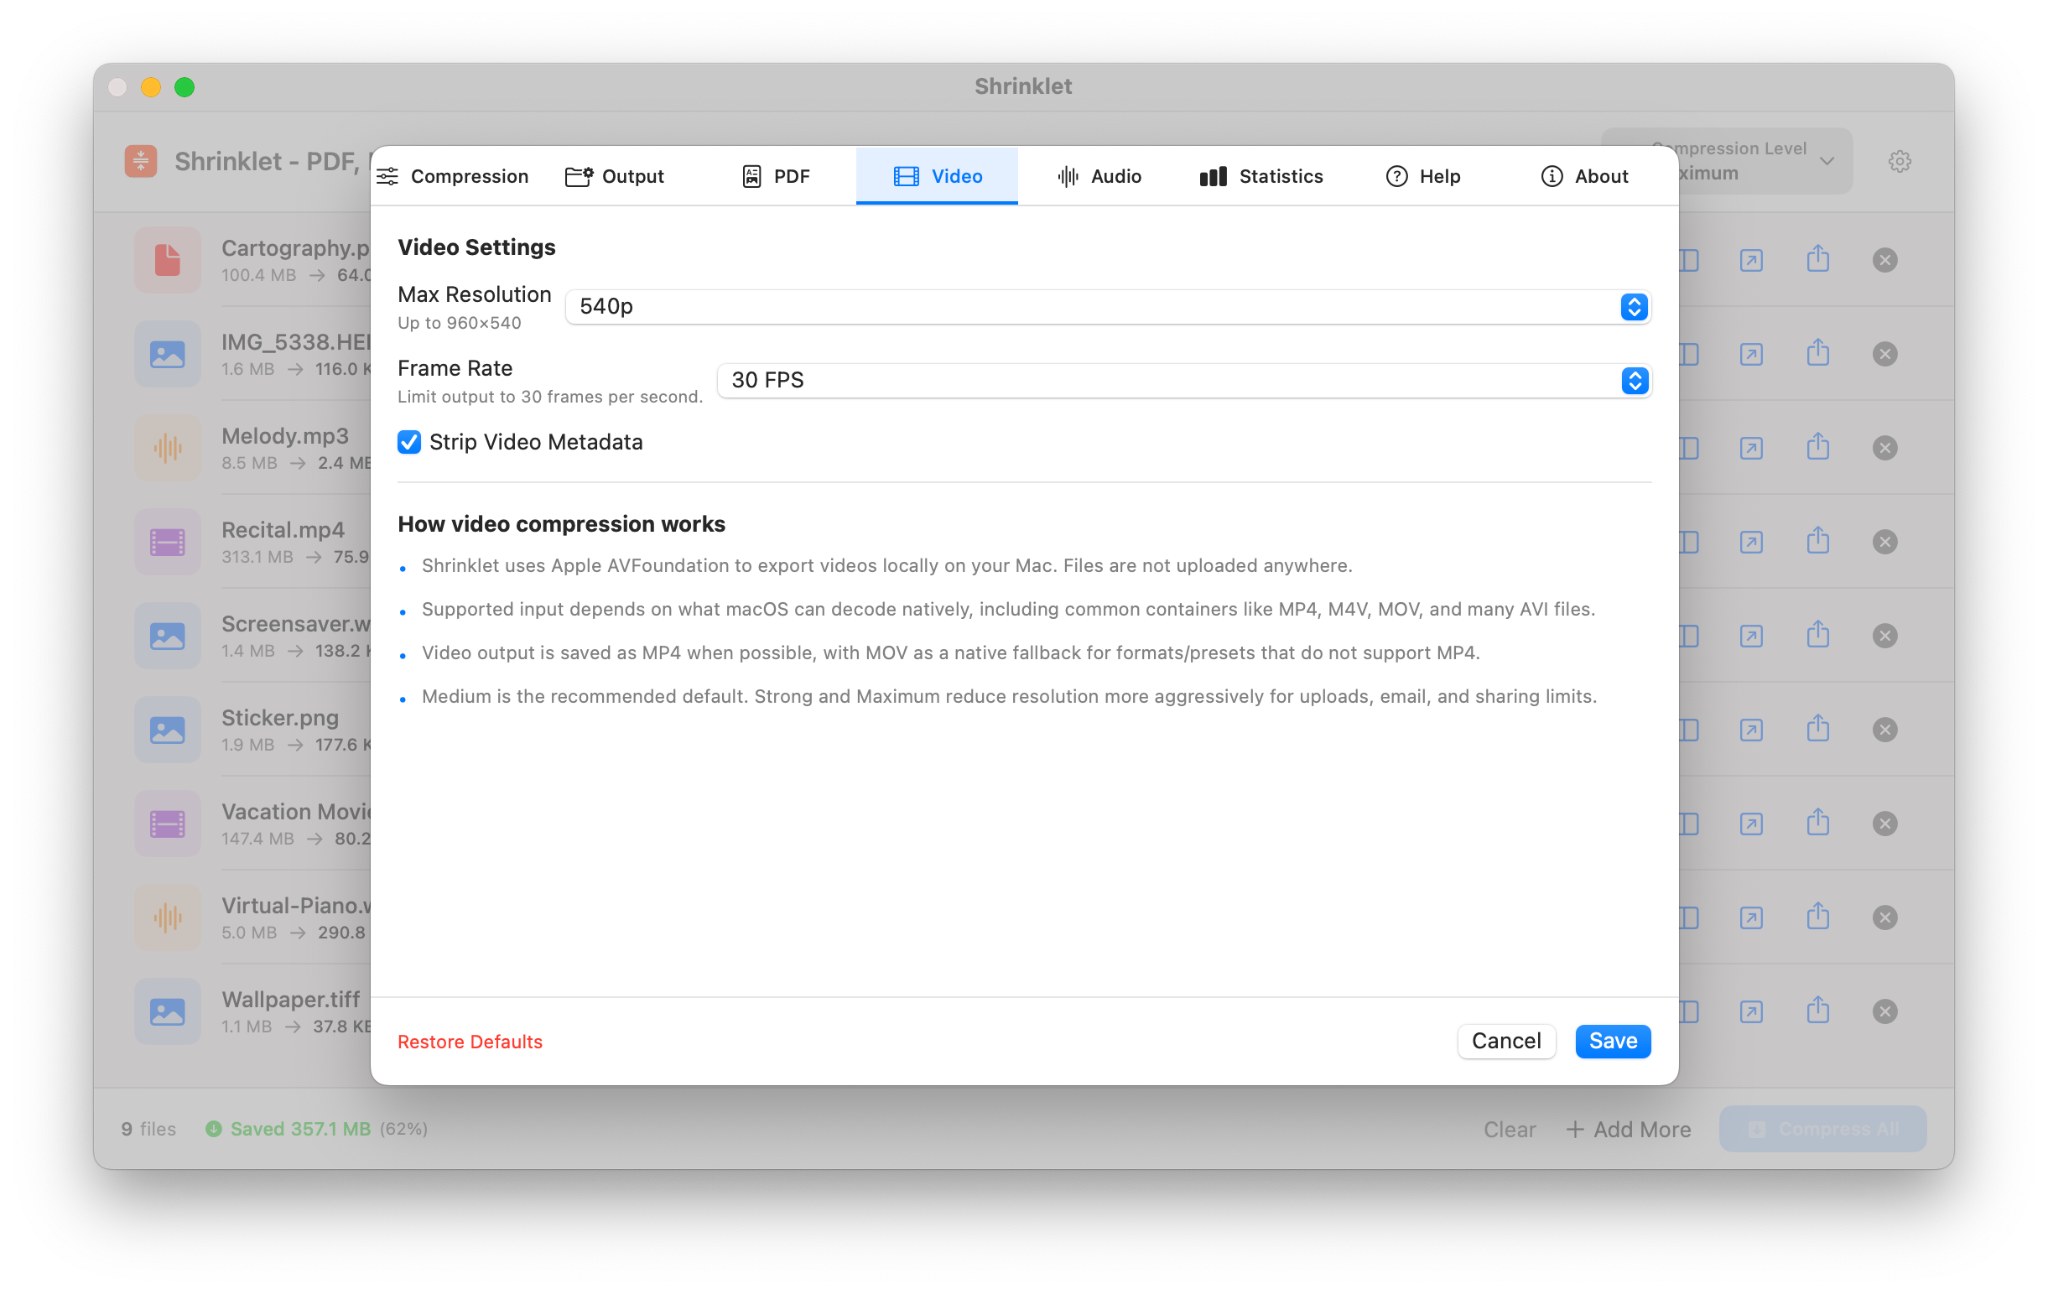Reveal Sticker.png via its arrow icon
The image size is (2048, 1293).
pyautogui.click(x=1751, y=731)
